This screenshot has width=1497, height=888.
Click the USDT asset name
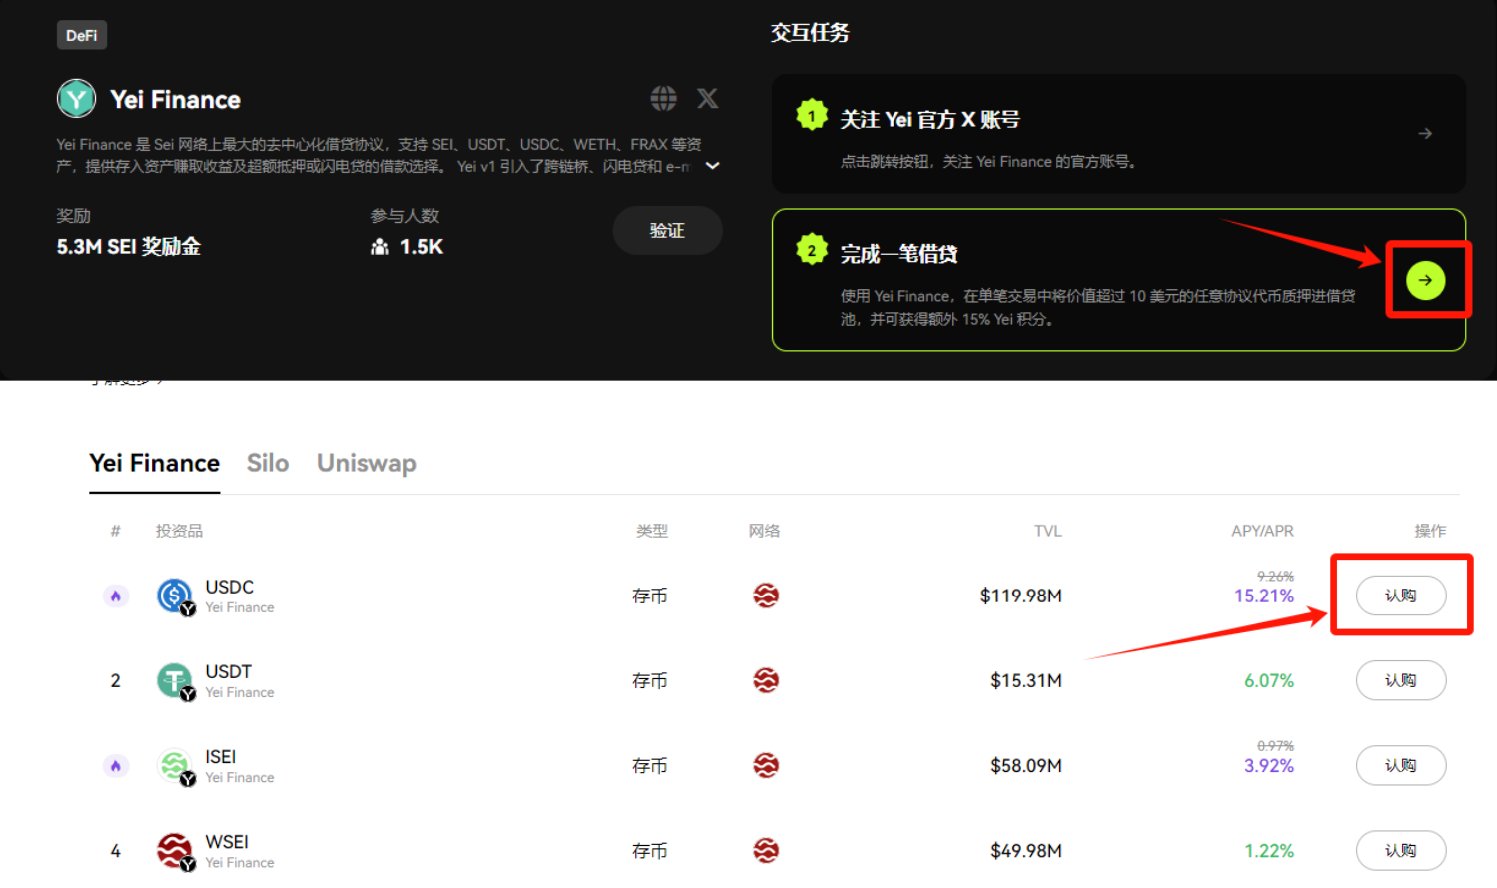(228, 671)
